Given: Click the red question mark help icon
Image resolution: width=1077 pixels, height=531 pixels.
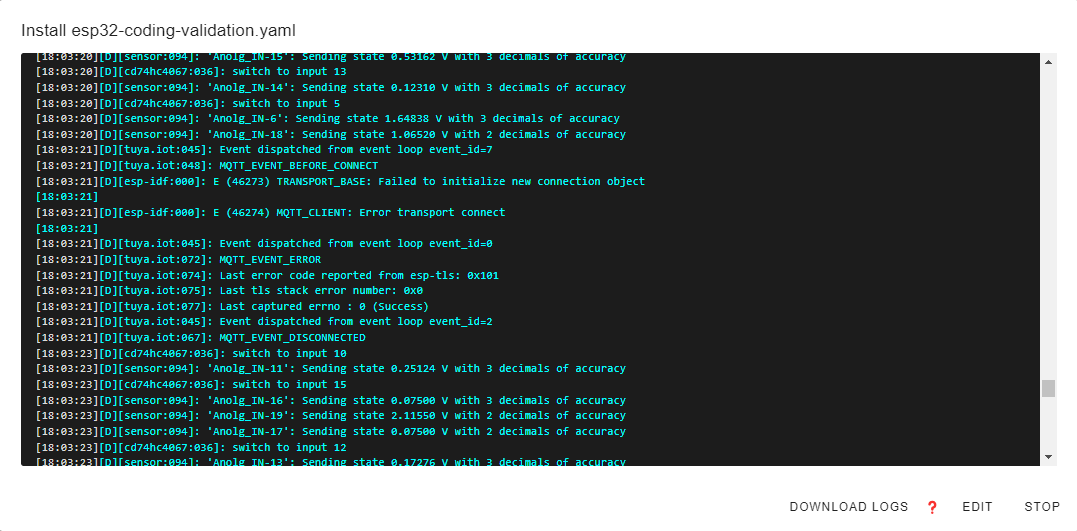Looking at the screenshot, I should pos(932,507).
